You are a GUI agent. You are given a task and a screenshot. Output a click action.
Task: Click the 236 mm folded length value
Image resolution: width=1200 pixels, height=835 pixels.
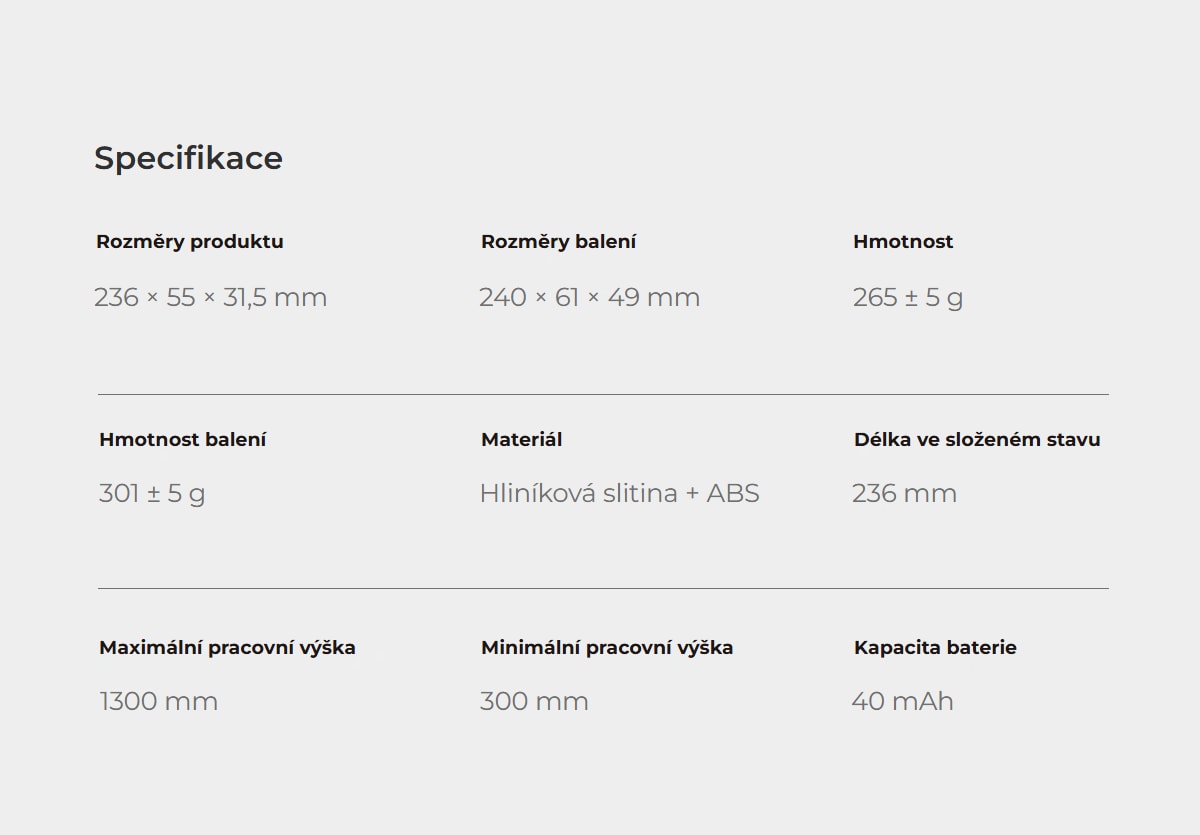pos(904,493)
